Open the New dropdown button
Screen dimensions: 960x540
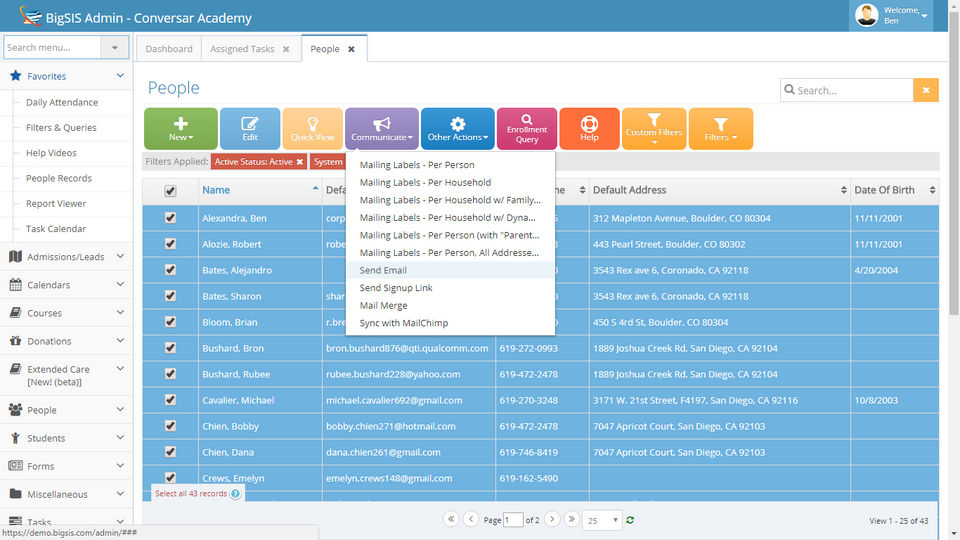pyautogui.click(x=181, y=129)
